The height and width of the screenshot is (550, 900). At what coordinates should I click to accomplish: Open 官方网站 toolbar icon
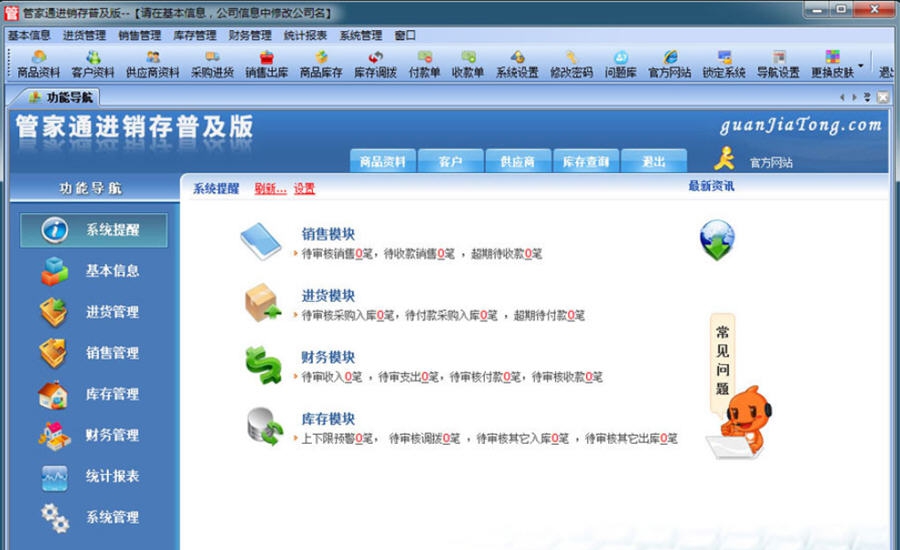click(x=669, y=64)
